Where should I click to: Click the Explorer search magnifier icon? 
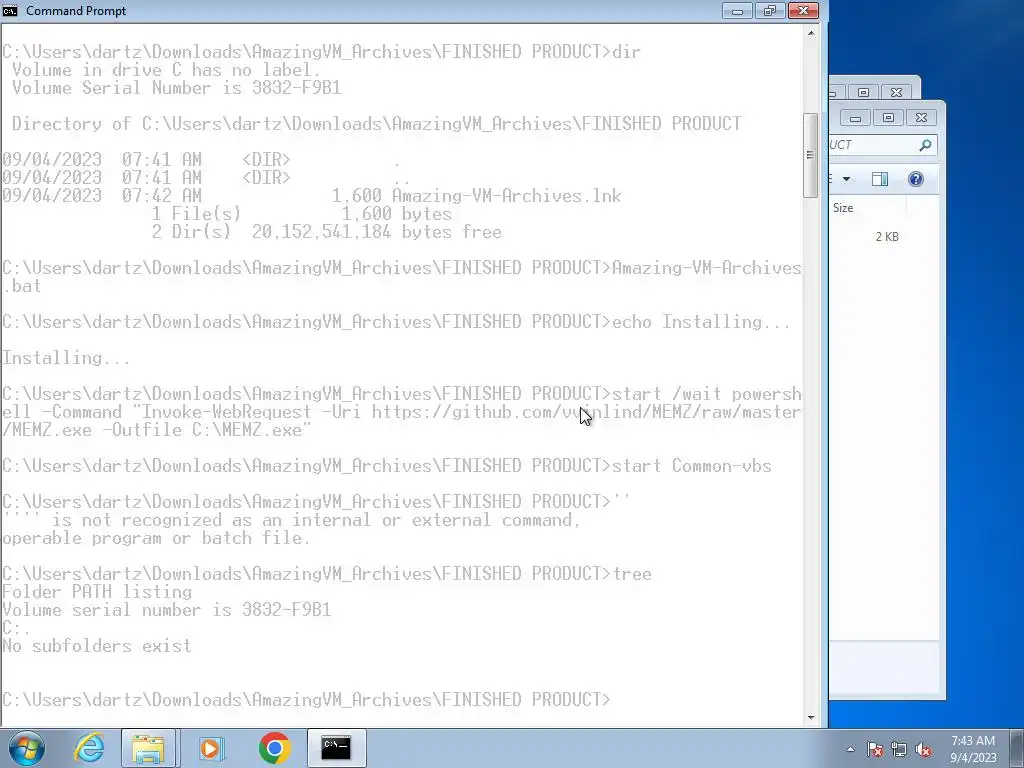click(x=925, y=145)
